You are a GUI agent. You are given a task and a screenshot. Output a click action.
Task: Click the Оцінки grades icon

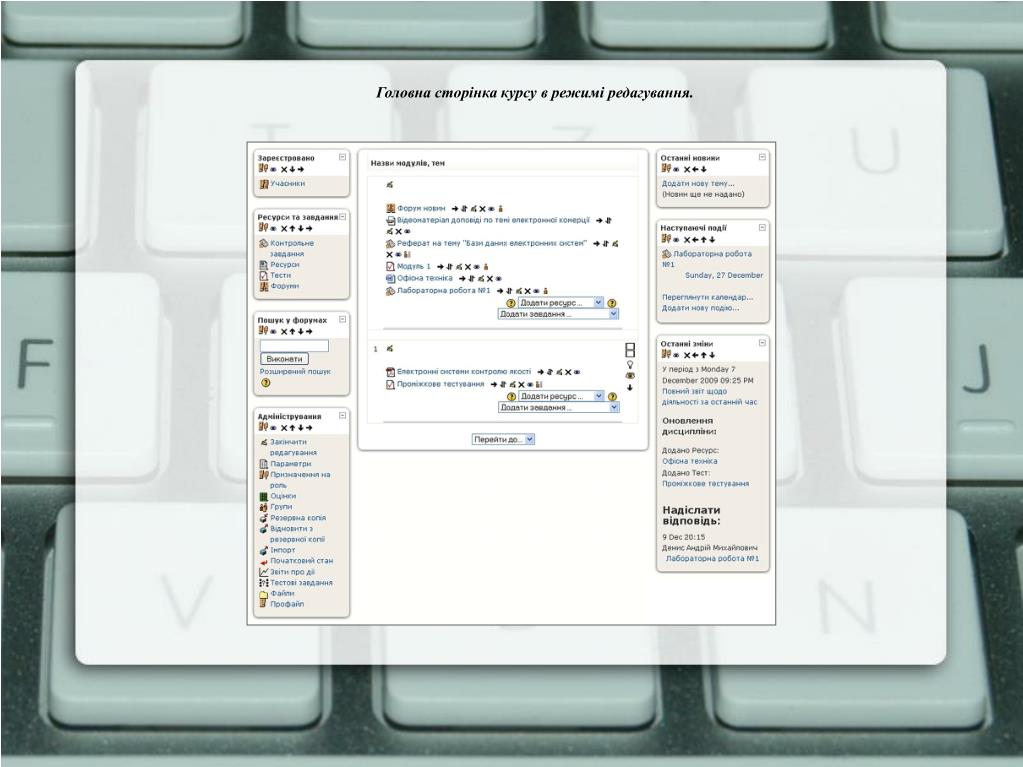coord(264,496)
